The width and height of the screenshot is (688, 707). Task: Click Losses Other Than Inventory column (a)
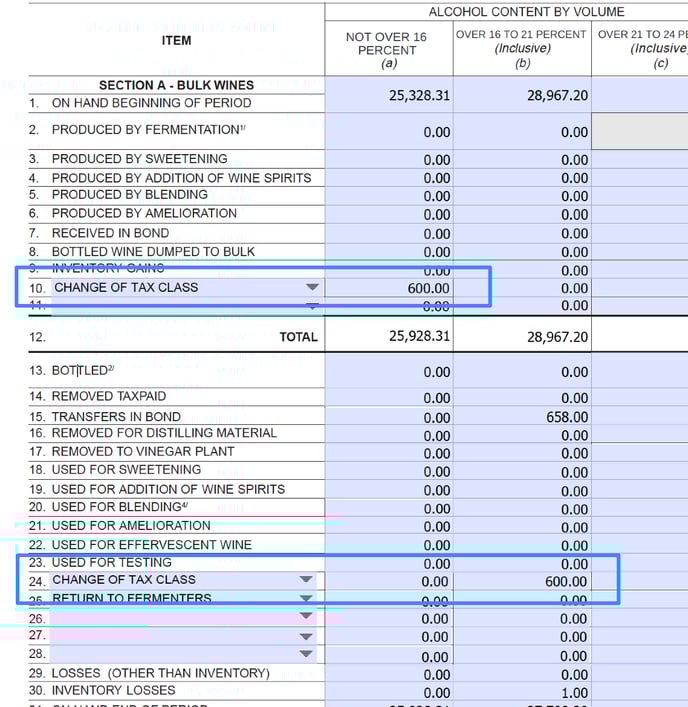coord(389,674)
